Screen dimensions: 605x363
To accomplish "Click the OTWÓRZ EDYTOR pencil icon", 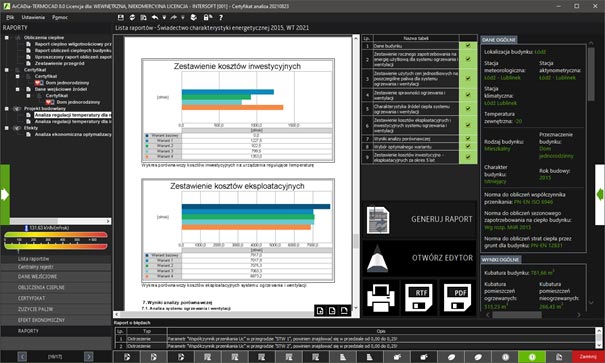I will tap(377, 258).
